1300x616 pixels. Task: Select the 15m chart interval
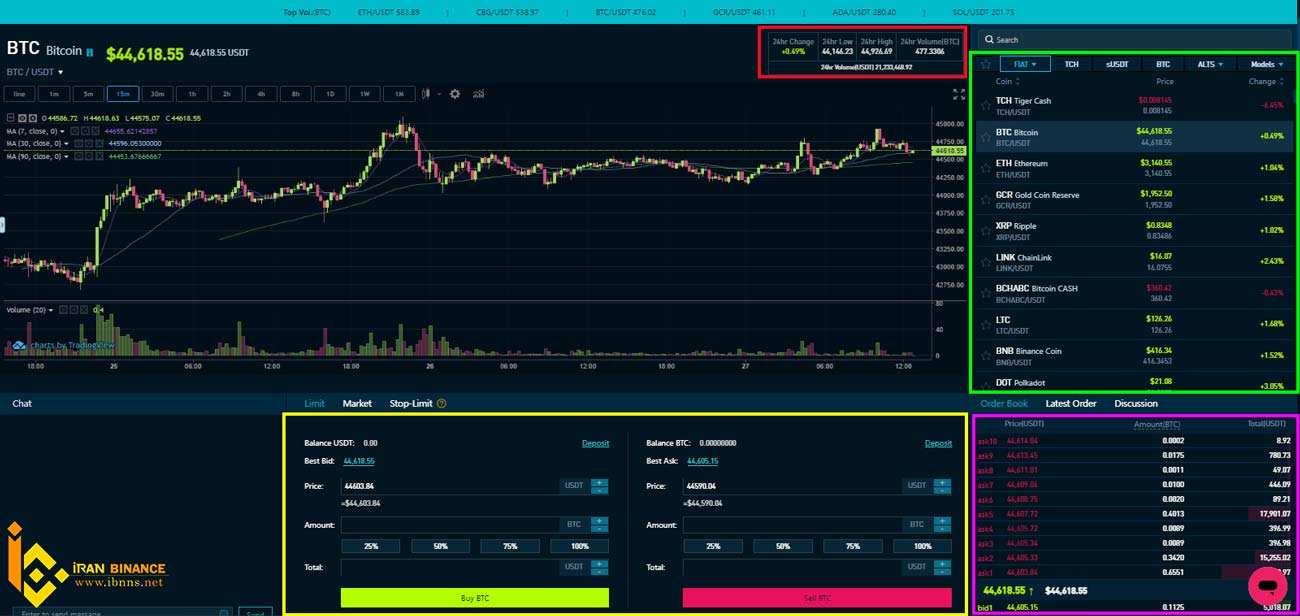pyautogui.click(x=123, y=94)
